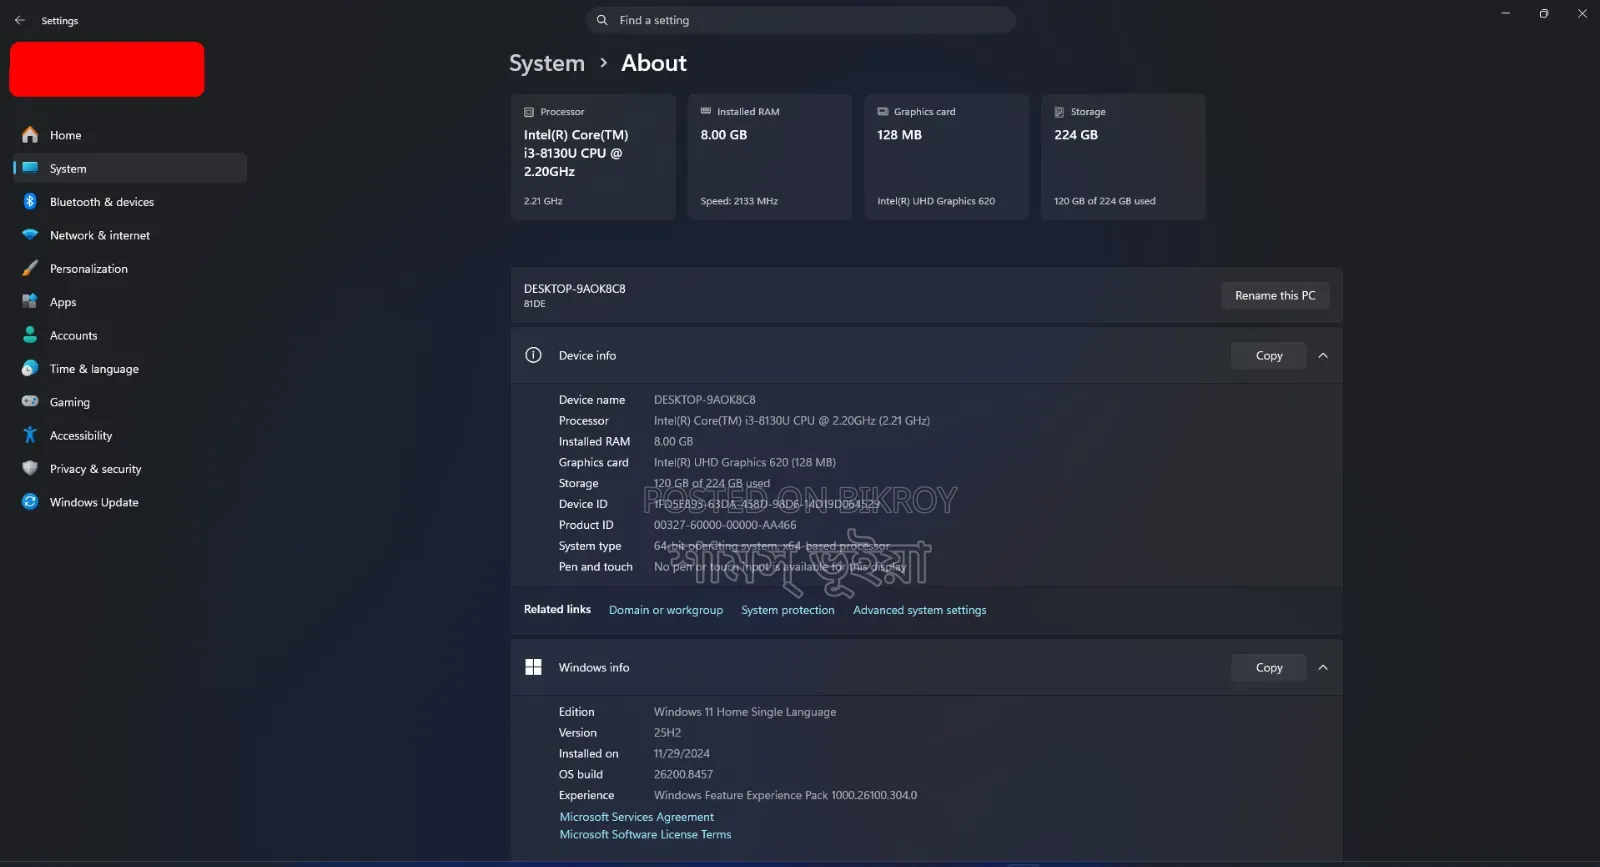Click the System monitor icon in the sidebar
The width and height of the screenshot is (1600, 867).
point(30,168)
